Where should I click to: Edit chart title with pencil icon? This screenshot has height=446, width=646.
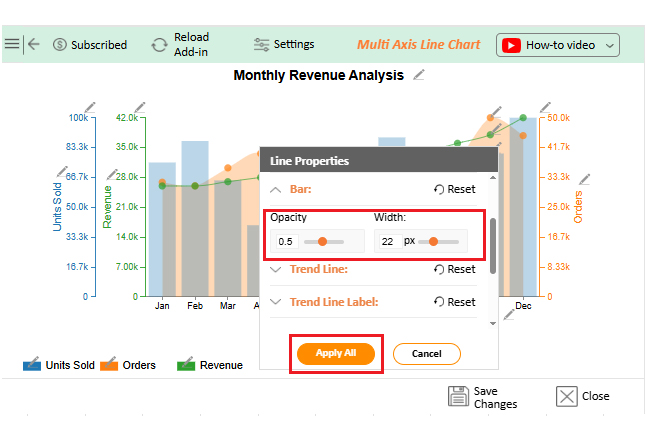(x=419, y=76)
